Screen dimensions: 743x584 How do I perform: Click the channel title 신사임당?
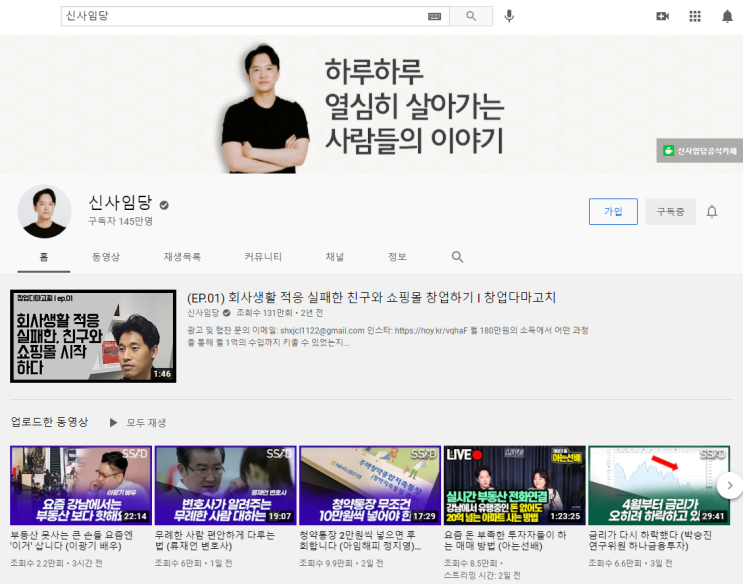(x=120, y=203)
